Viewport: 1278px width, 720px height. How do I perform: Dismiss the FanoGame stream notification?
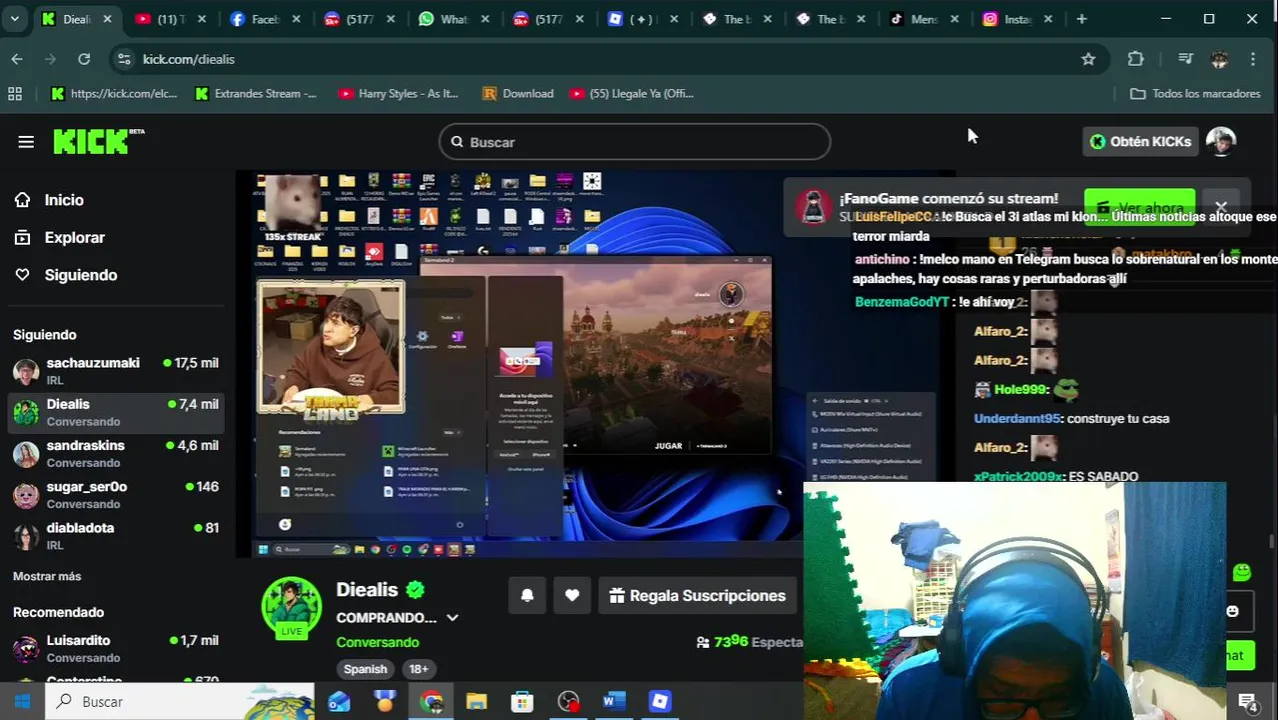click(1220, 207)
